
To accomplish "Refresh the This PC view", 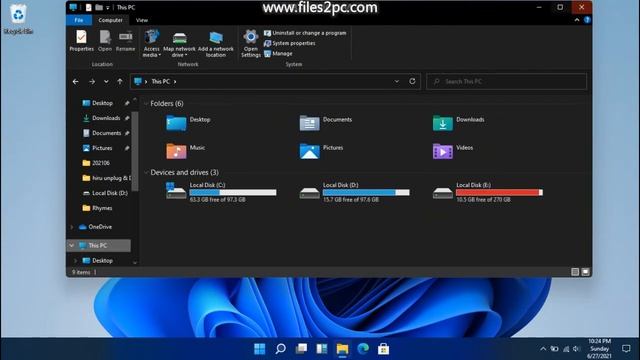I will [412, 81].
